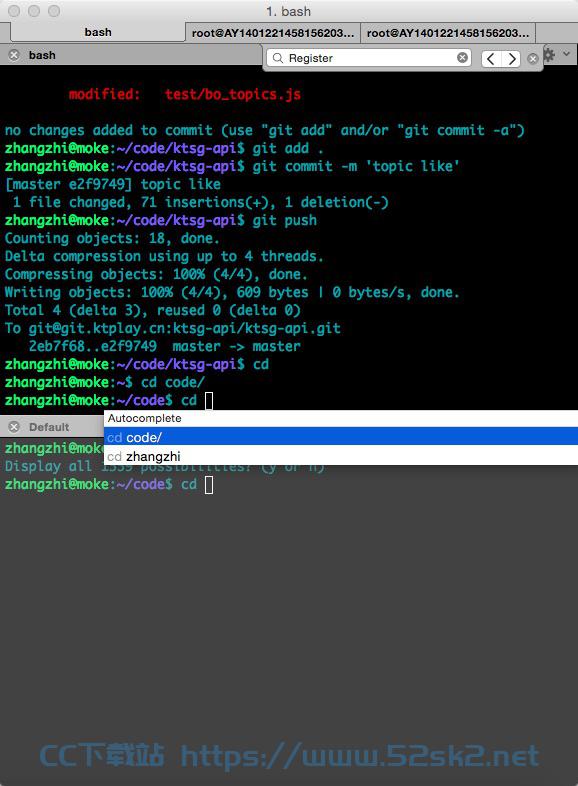Viewport: 578px width, 786px height.
Task: Close the Default pane
Action: tap(14, 427)
